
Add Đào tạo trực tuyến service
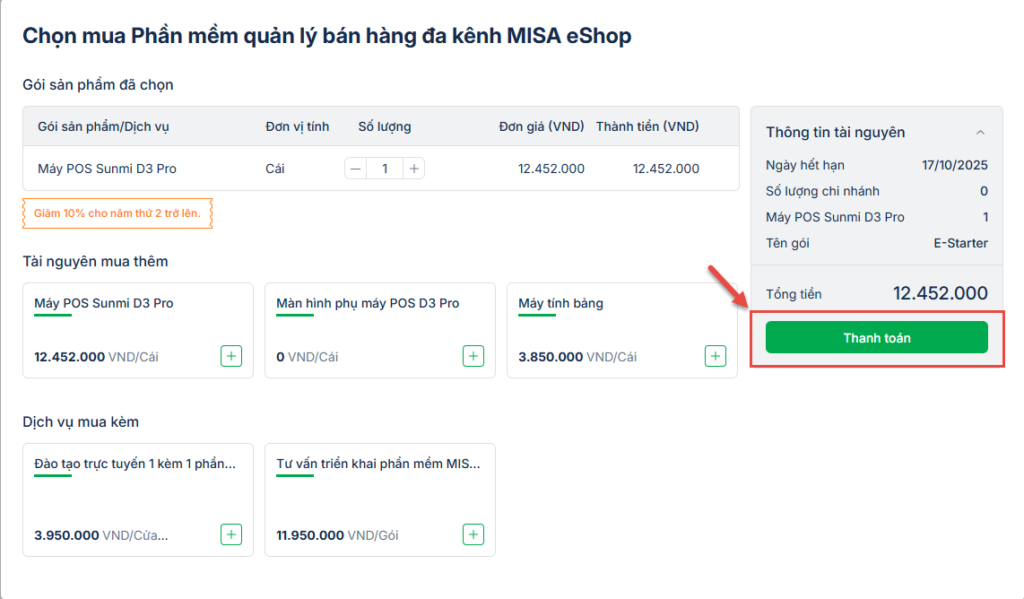pyautogui.click(x=231, y=535)
